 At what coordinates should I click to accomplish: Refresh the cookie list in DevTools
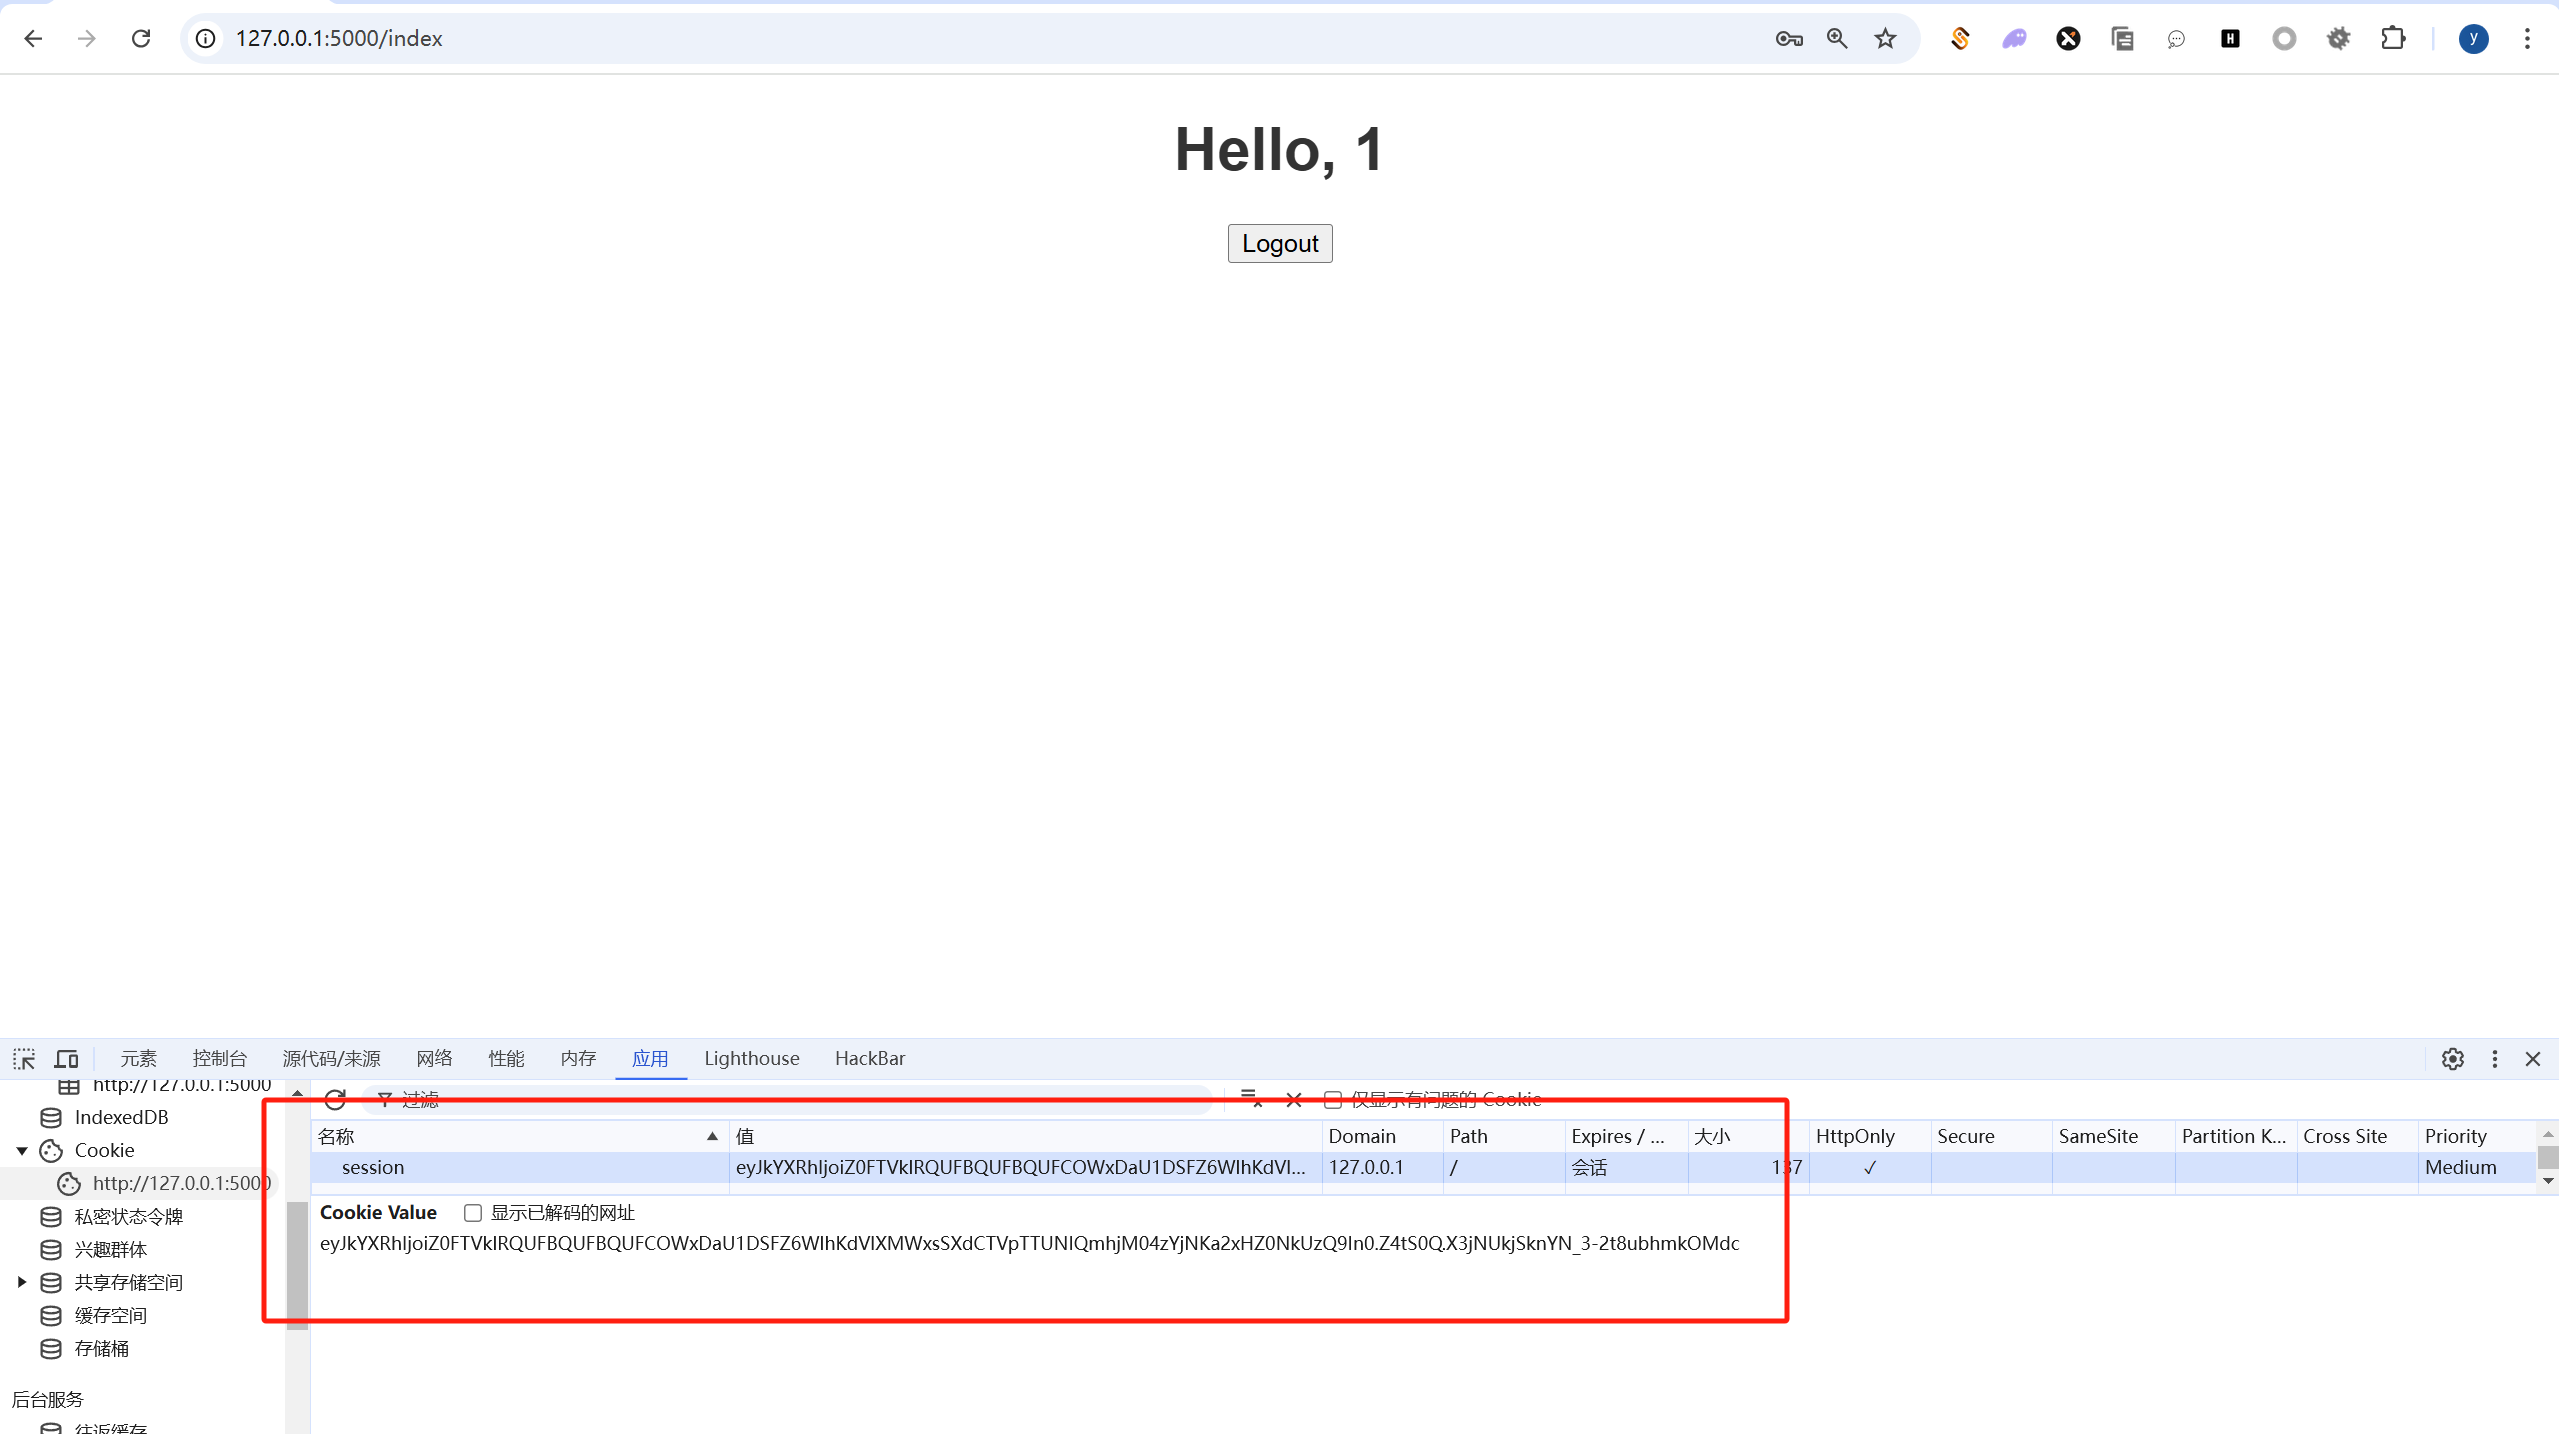[x=335, y=1099]
